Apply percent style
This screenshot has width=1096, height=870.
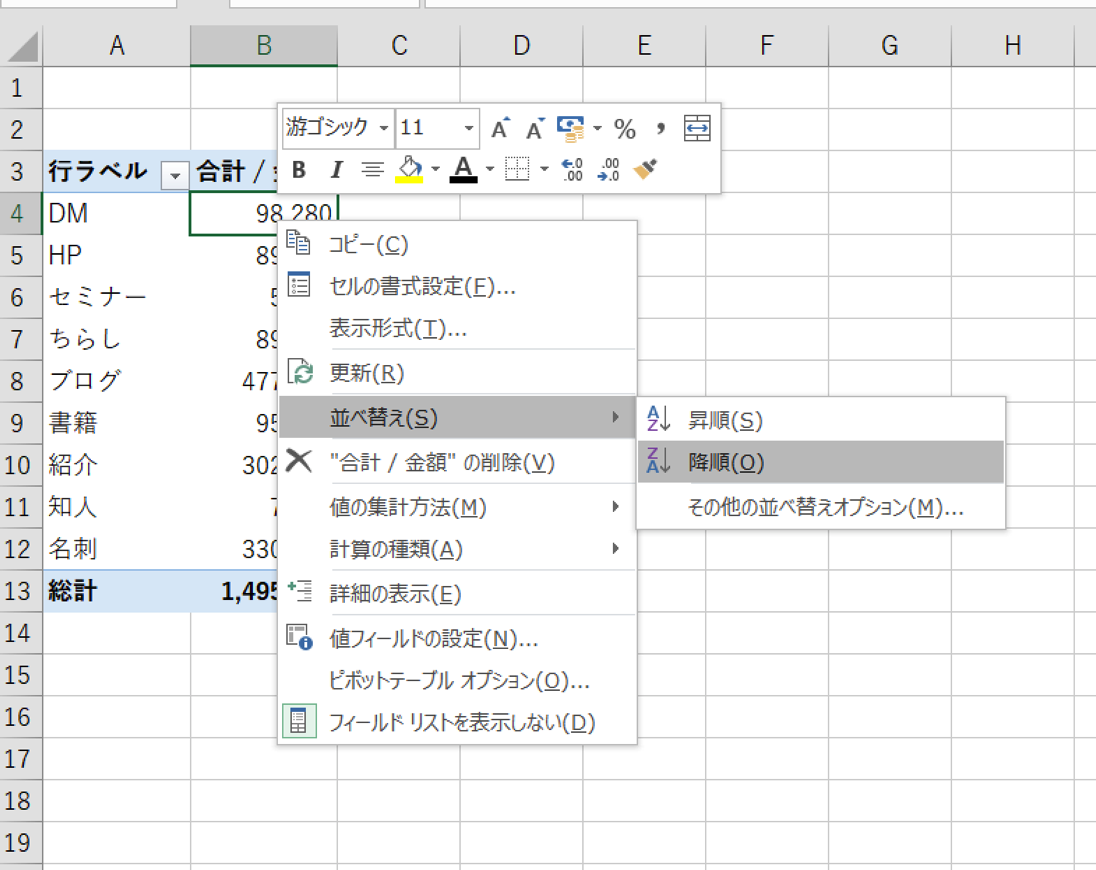point(625,129)
